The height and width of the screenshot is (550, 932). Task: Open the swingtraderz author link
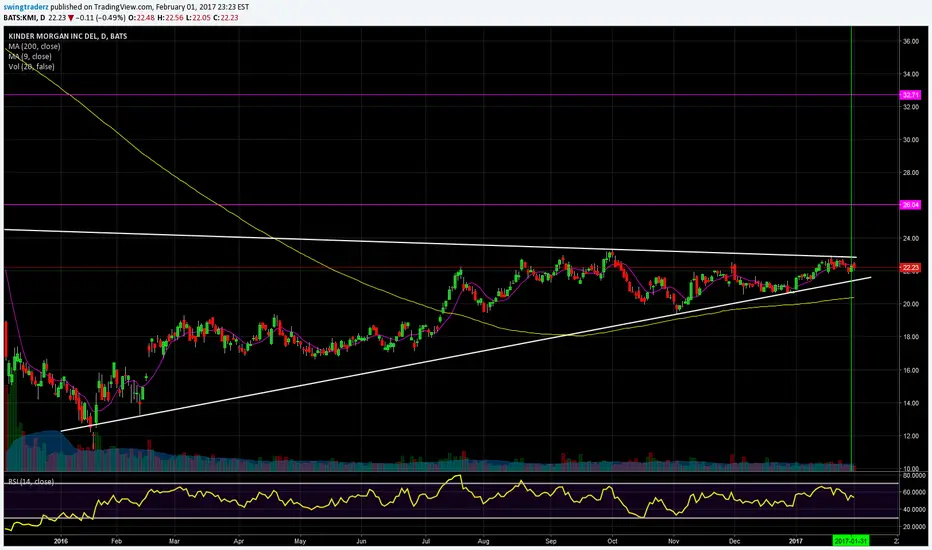(26, 7)
